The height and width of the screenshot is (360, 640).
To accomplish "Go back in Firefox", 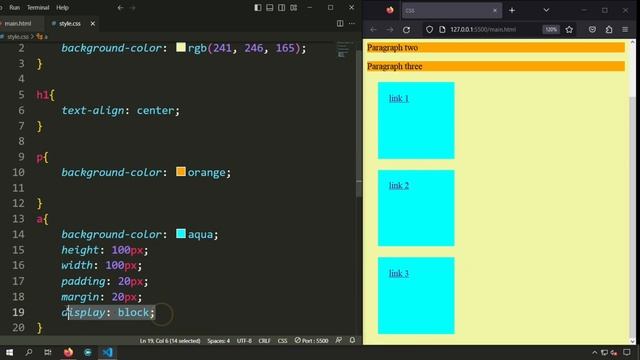I will pyautogui.click(x=373, y=29).
